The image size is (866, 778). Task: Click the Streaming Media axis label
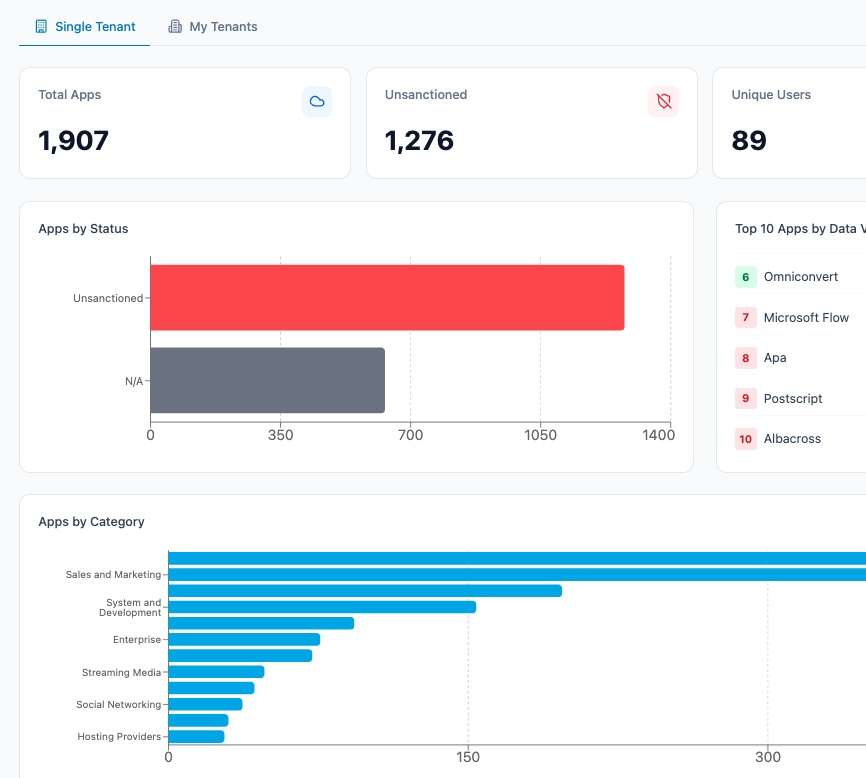tap(122, 673)
